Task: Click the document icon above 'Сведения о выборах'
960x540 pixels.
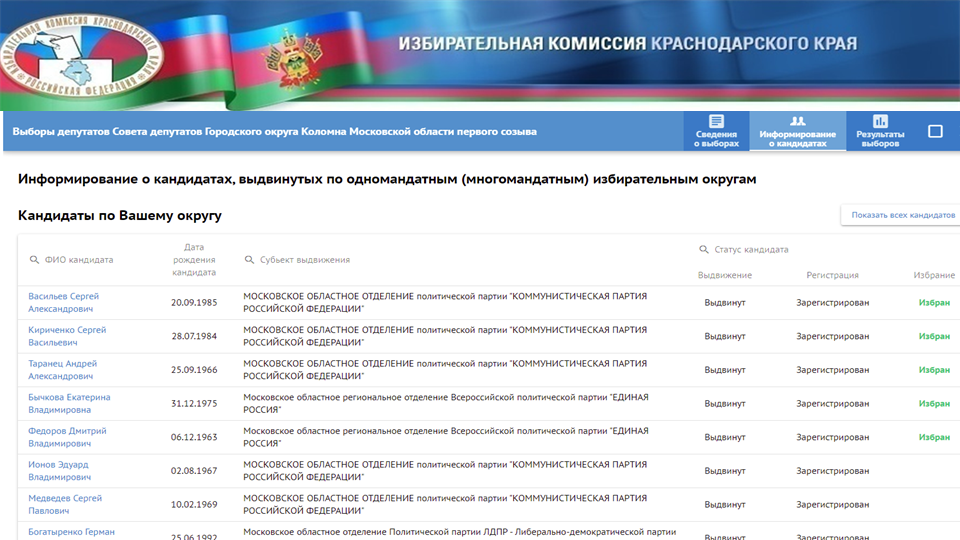Action: 716,121
